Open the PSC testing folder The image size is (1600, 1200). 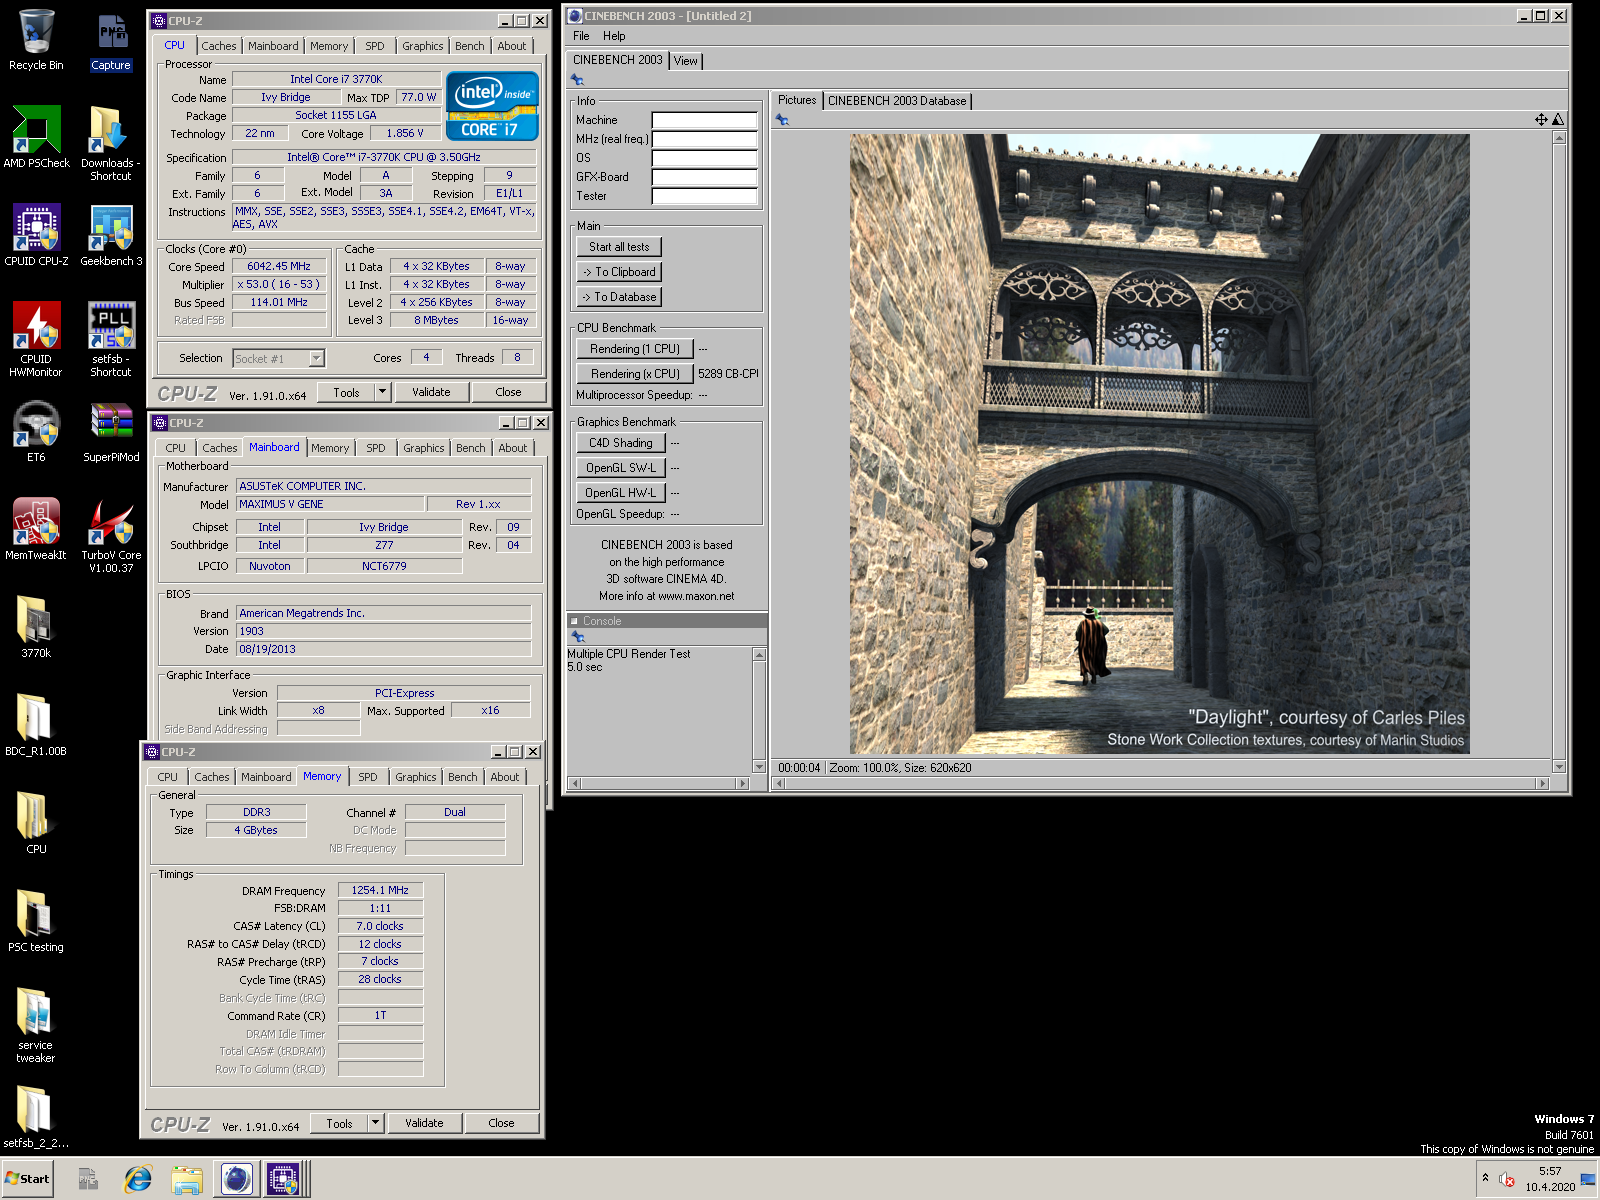point(36,921)
